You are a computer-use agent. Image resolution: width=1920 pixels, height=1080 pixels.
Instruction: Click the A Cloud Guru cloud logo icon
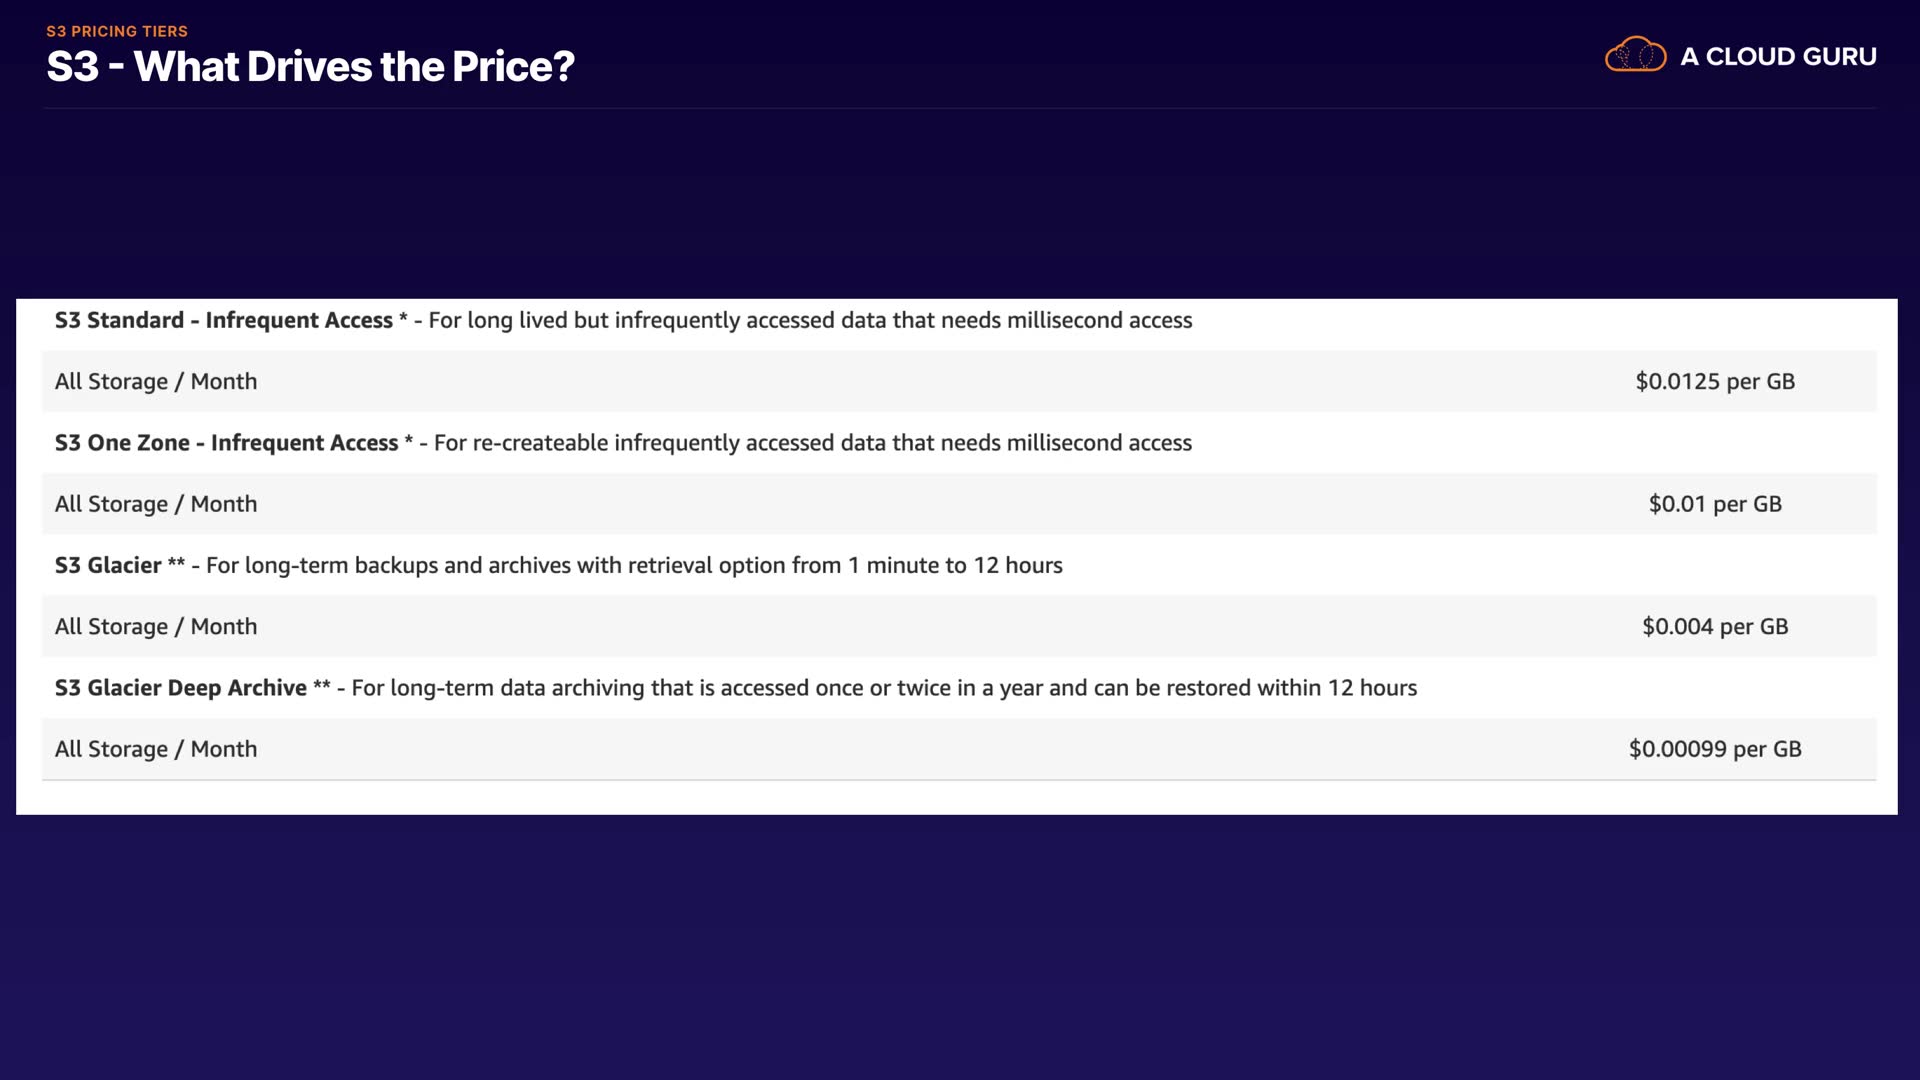1635,55
